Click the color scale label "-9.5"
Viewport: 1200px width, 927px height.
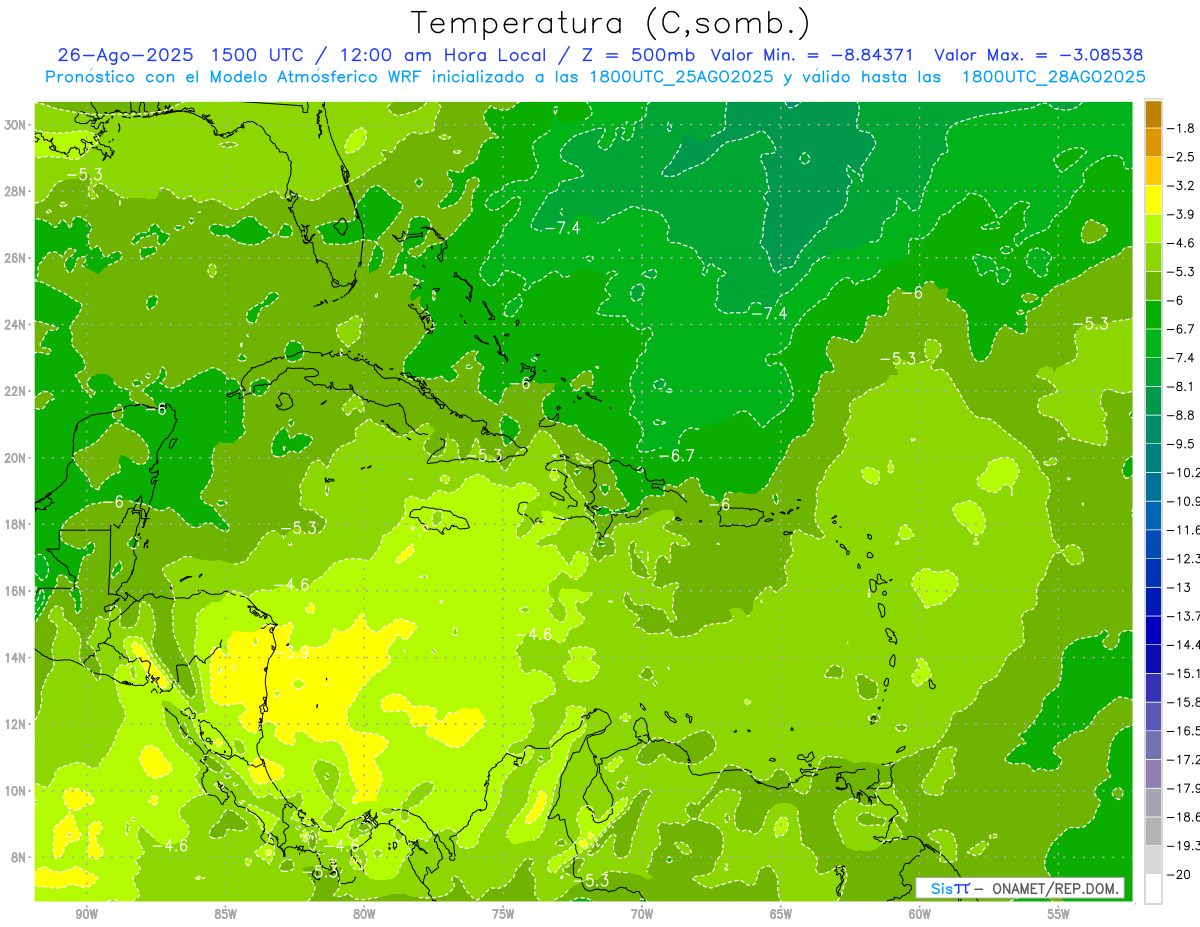click(x=1182, y=443)
